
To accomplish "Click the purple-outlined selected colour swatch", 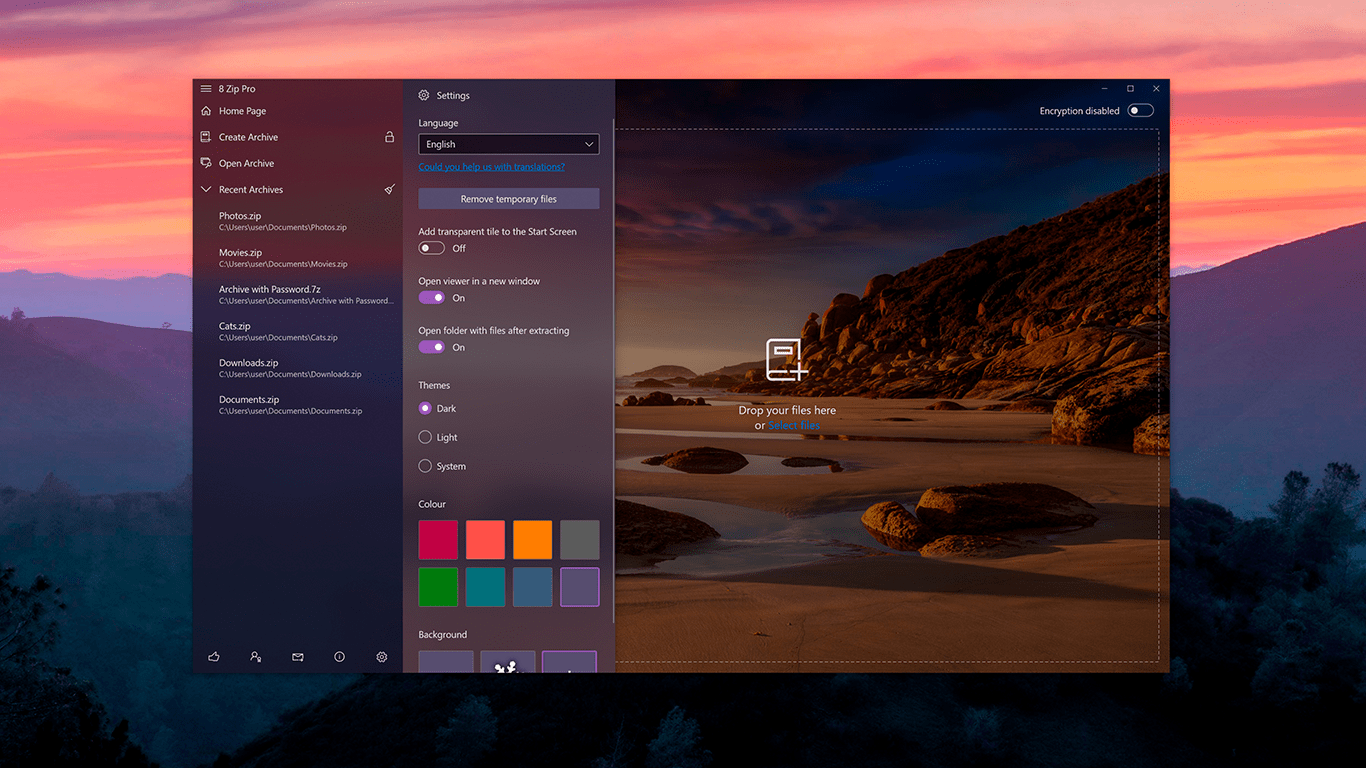I will [x=580, y=587].
